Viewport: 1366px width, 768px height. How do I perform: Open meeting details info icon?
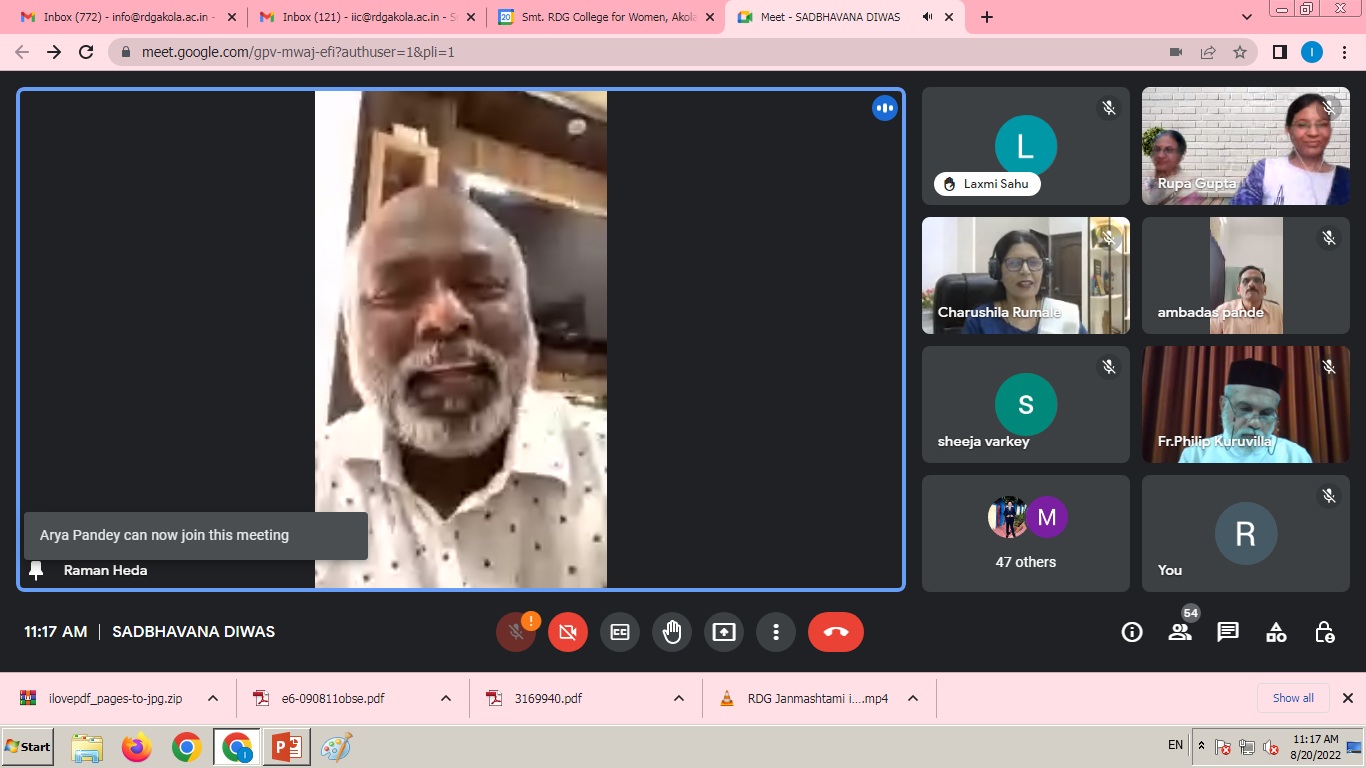(x=1132, y=632)
